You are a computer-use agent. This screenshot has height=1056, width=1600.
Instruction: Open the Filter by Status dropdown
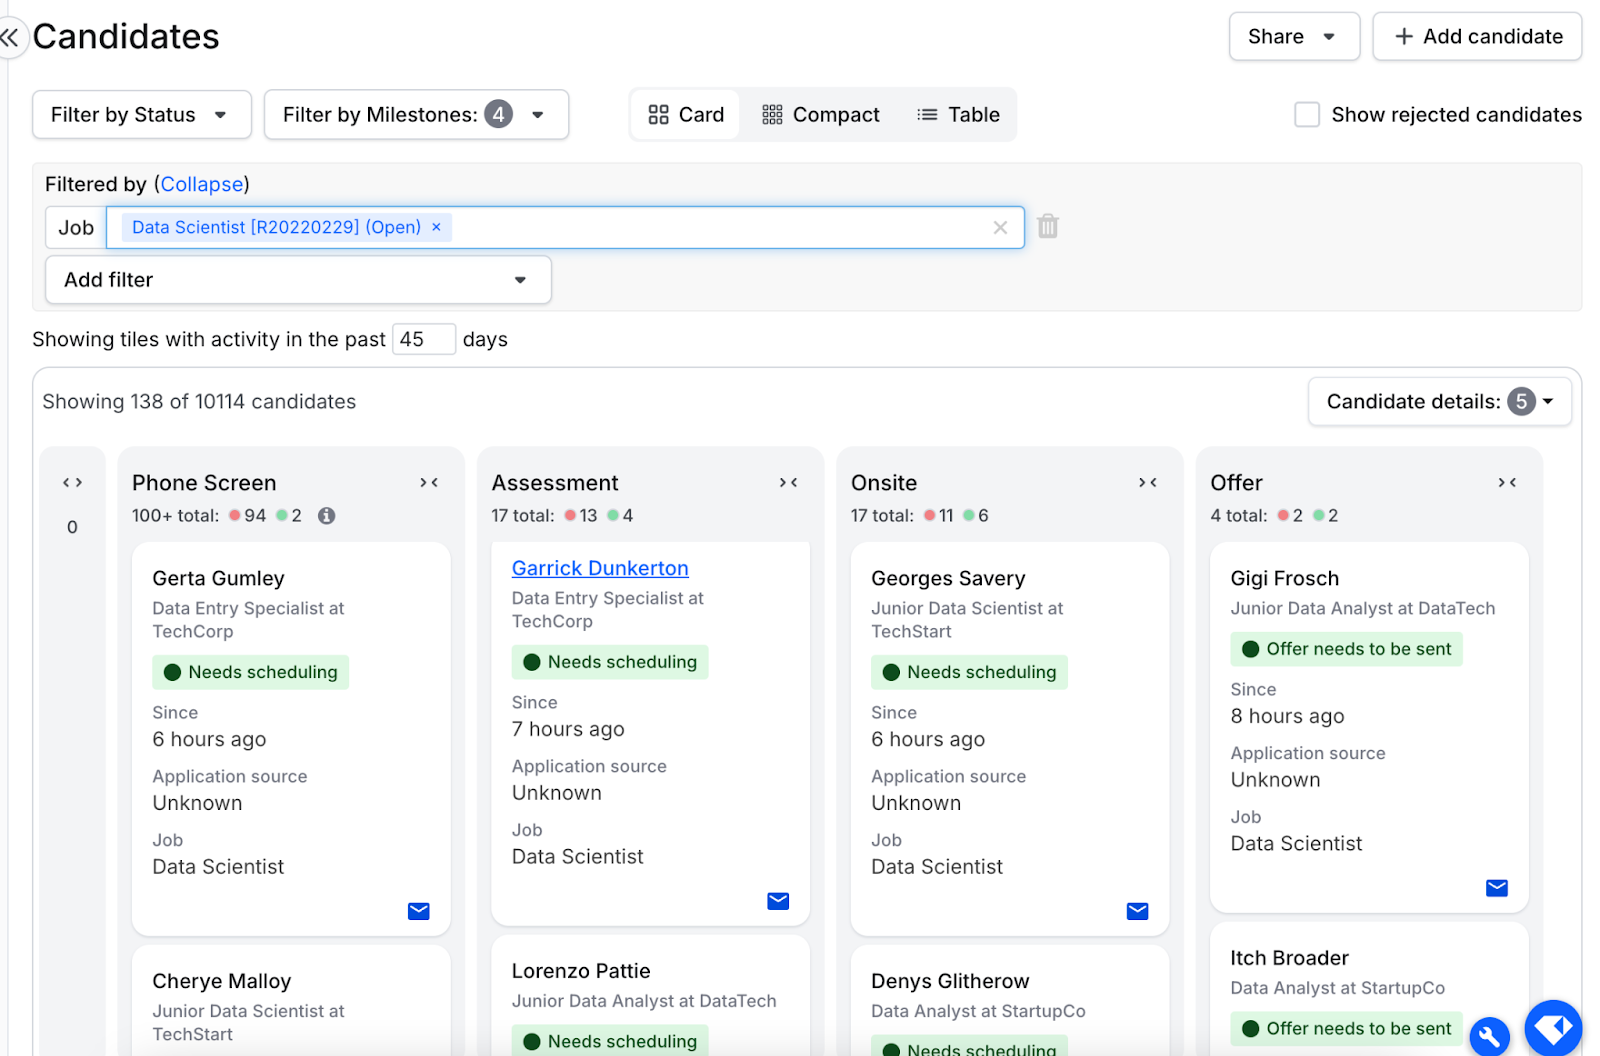[x=141, y=115]
